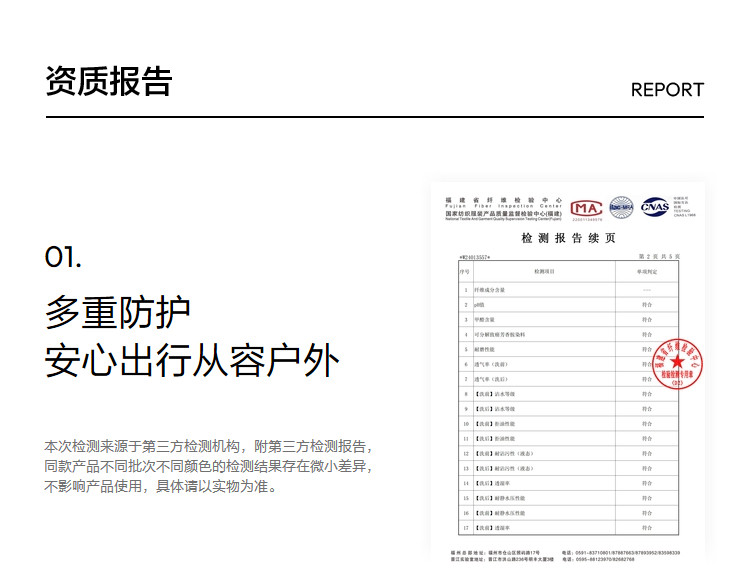The height and width of the screenshot is (587, 750).
Task: Click the 资质报告 section heading
Action: click(x=108, y=82)
